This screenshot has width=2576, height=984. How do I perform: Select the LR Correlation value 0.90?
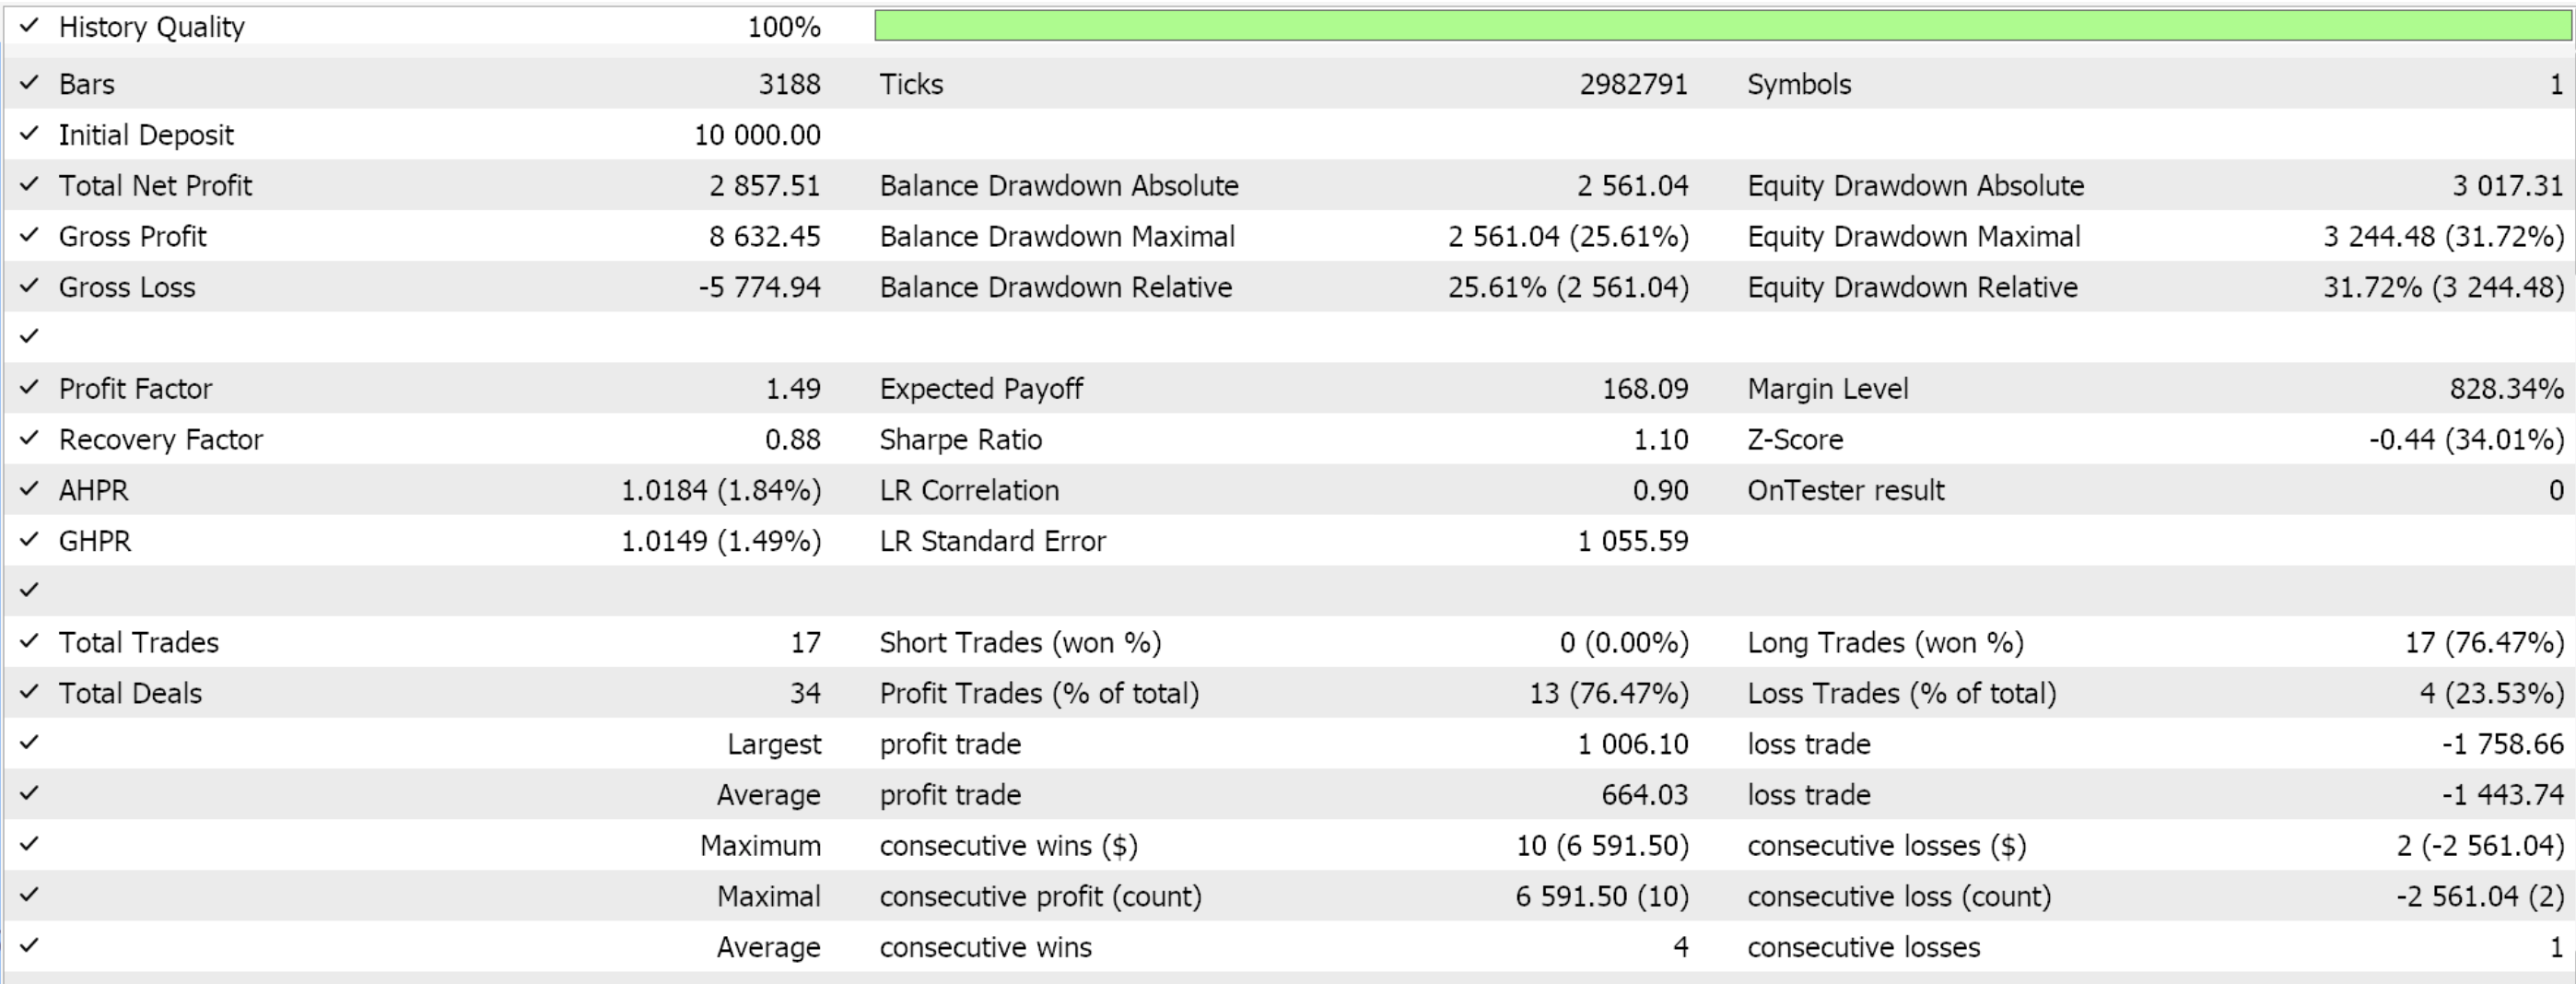pyautogui.click(x=1661, y=491)
